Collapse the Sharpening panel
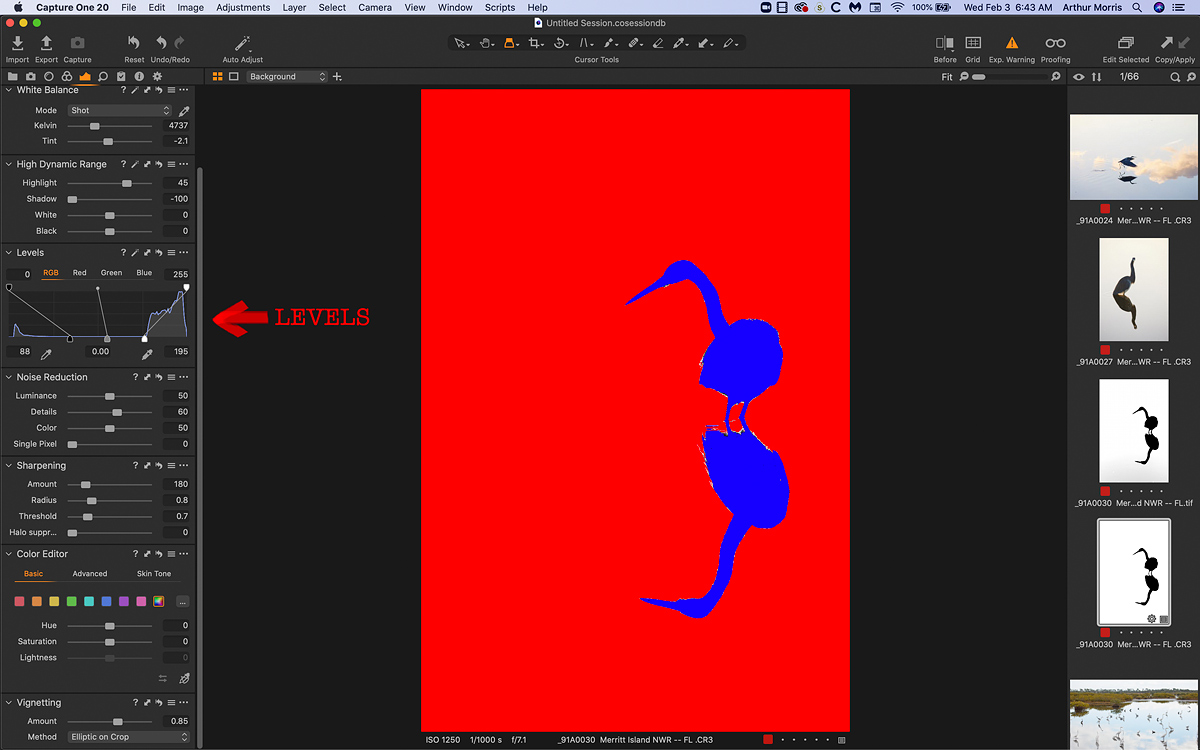The width and height of the screenshot is (1200, 750). (9, 465)
